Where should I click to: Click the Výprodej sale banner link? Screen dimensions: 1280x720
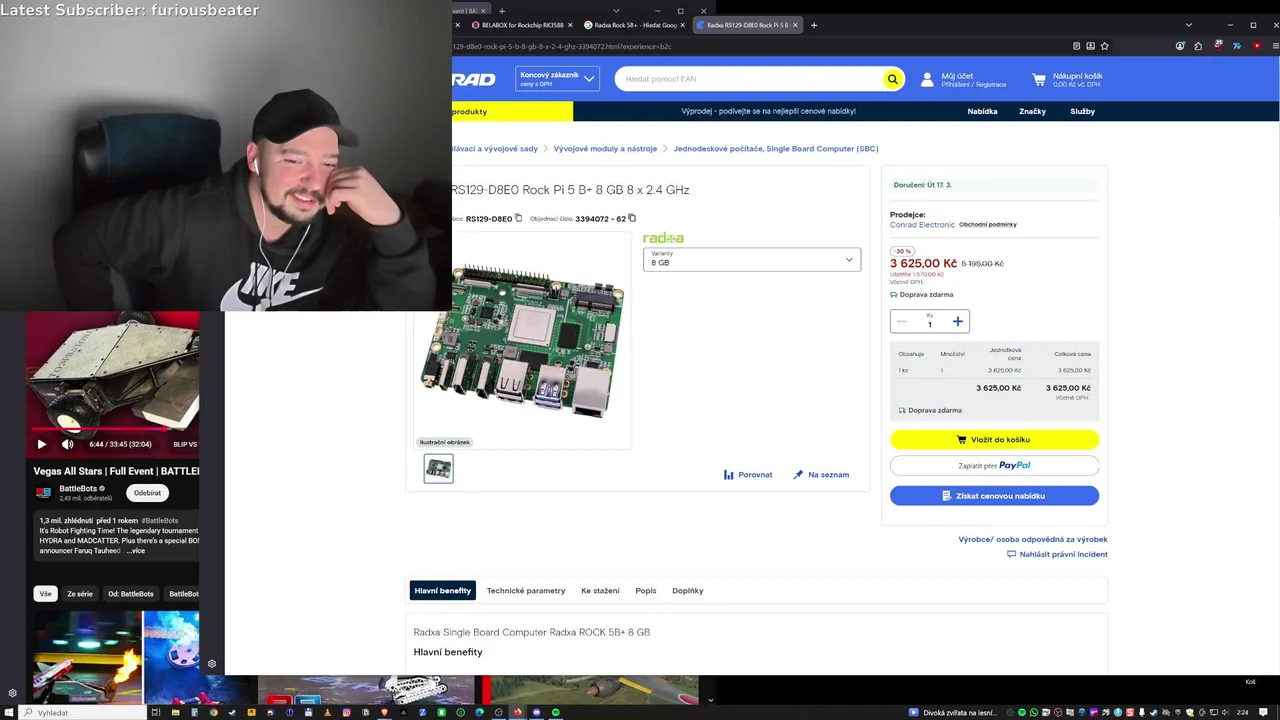pyautogui.click(x=769, y=111)
